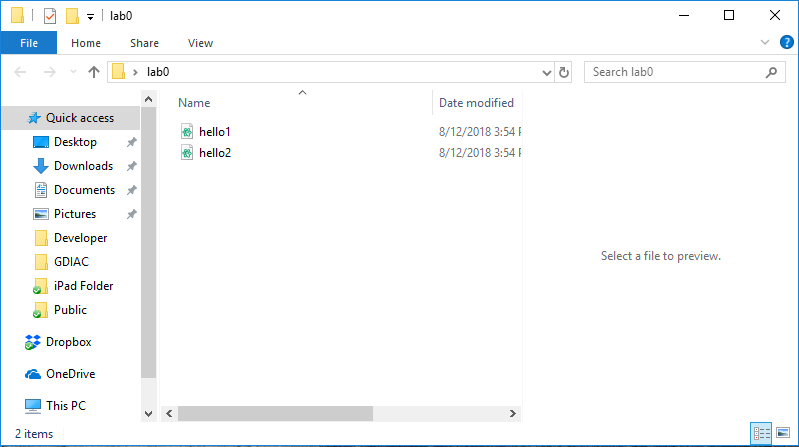Open the Recent locations dropdown arrow
799x447 pixels.
(x=73, y=72)
